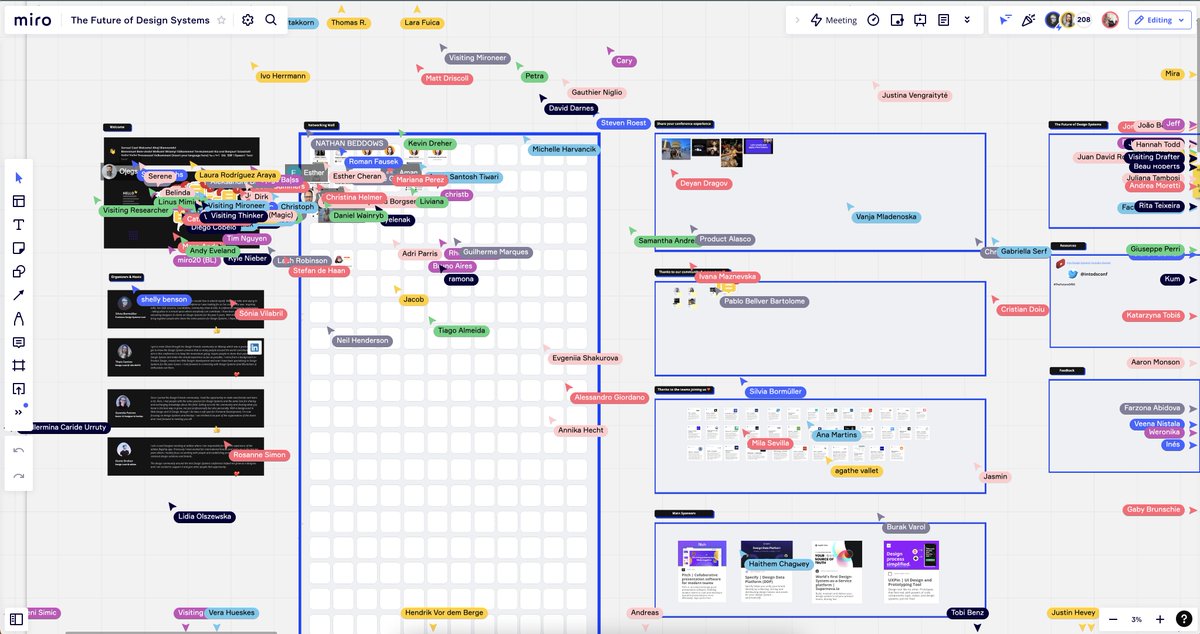
Task: Open the top toolbar sticky-note capture icon
Action: click(x=897, y=20)
